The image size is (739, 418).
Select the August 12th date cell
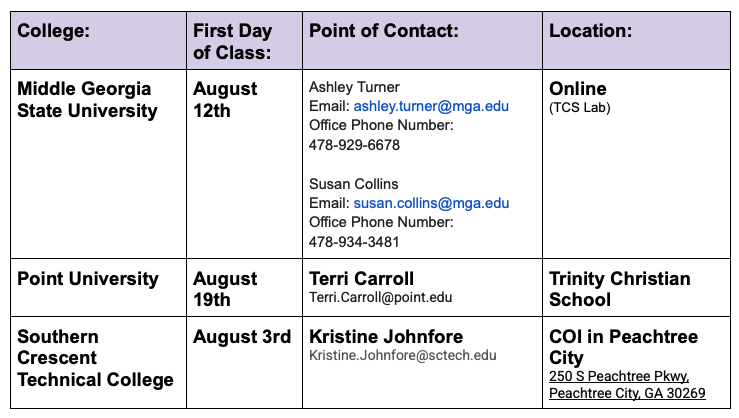pos(244,164)
